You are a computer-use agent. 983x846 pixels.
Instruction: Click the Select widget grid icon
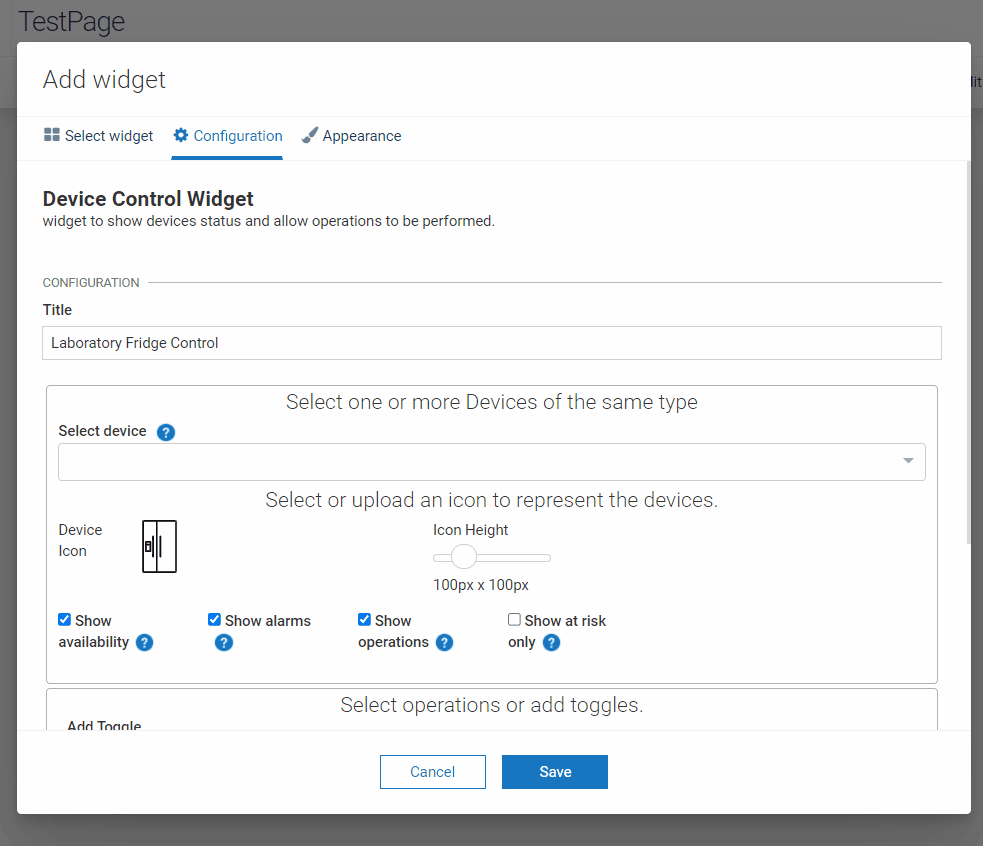point(52,135)
